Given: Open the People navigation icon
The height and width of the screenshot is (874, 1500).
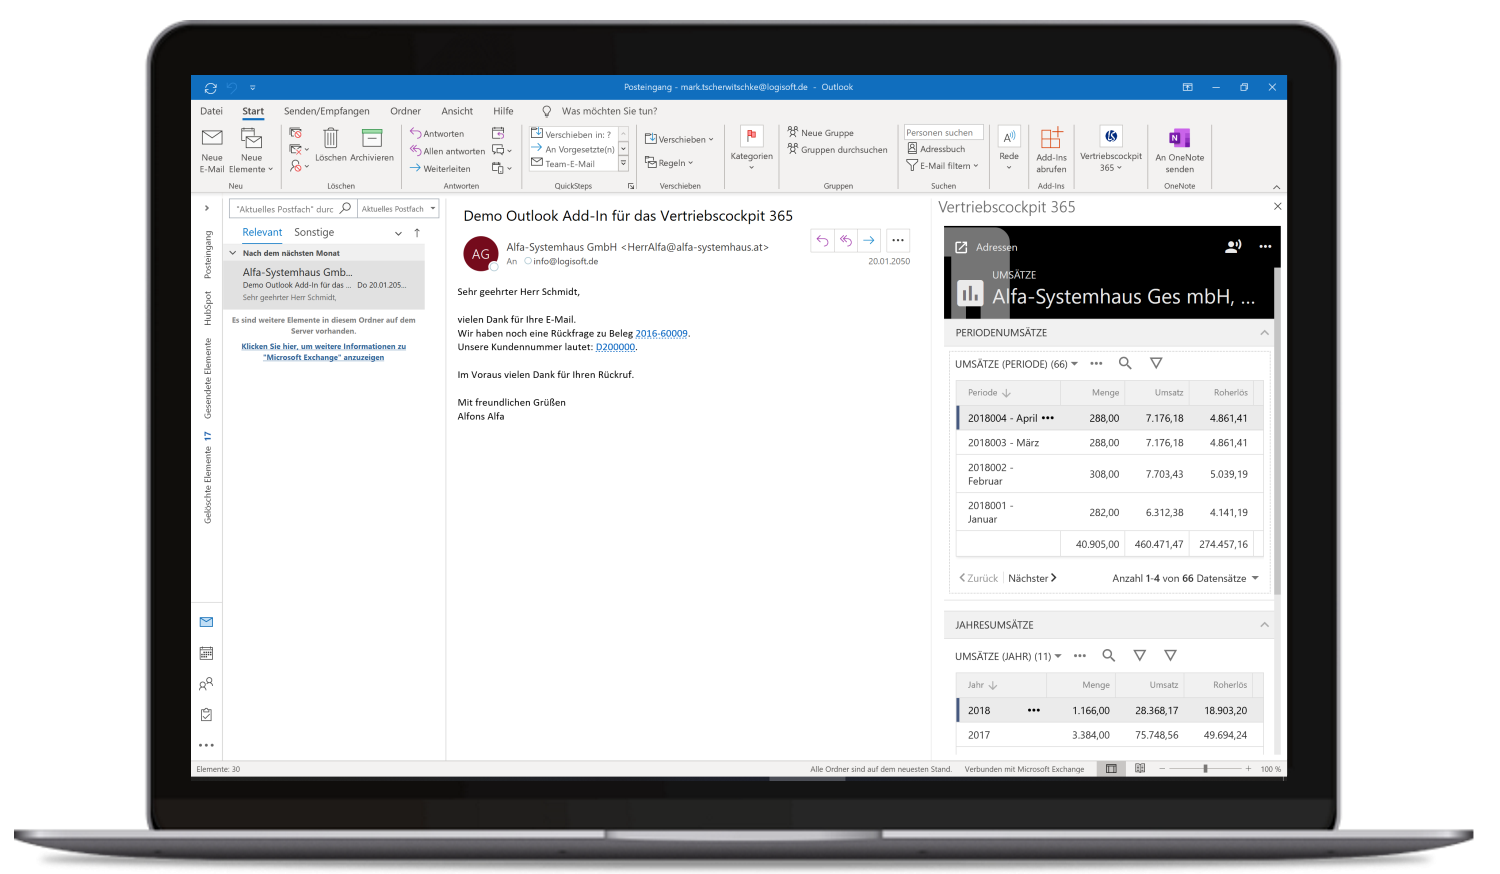Looking at the screenshot, I should 206,684.
